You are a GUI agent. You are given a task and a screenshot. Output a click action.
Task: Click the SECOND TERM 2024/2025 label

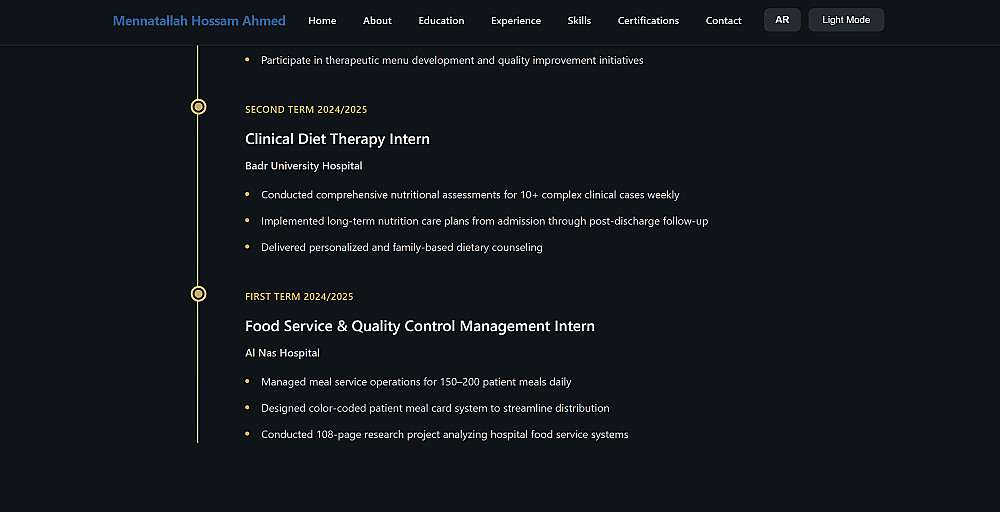pos(299,110)
